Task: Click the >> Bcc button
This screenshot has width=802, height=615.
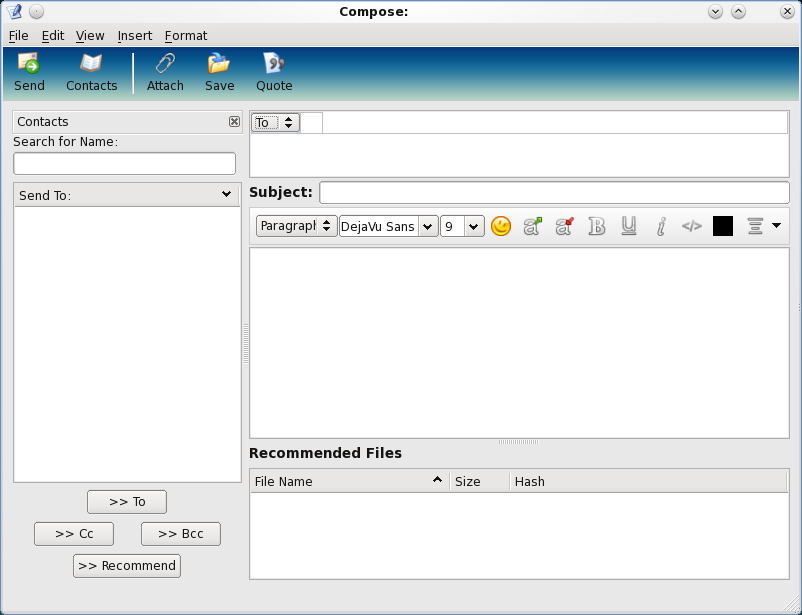Action: (181, 534)
